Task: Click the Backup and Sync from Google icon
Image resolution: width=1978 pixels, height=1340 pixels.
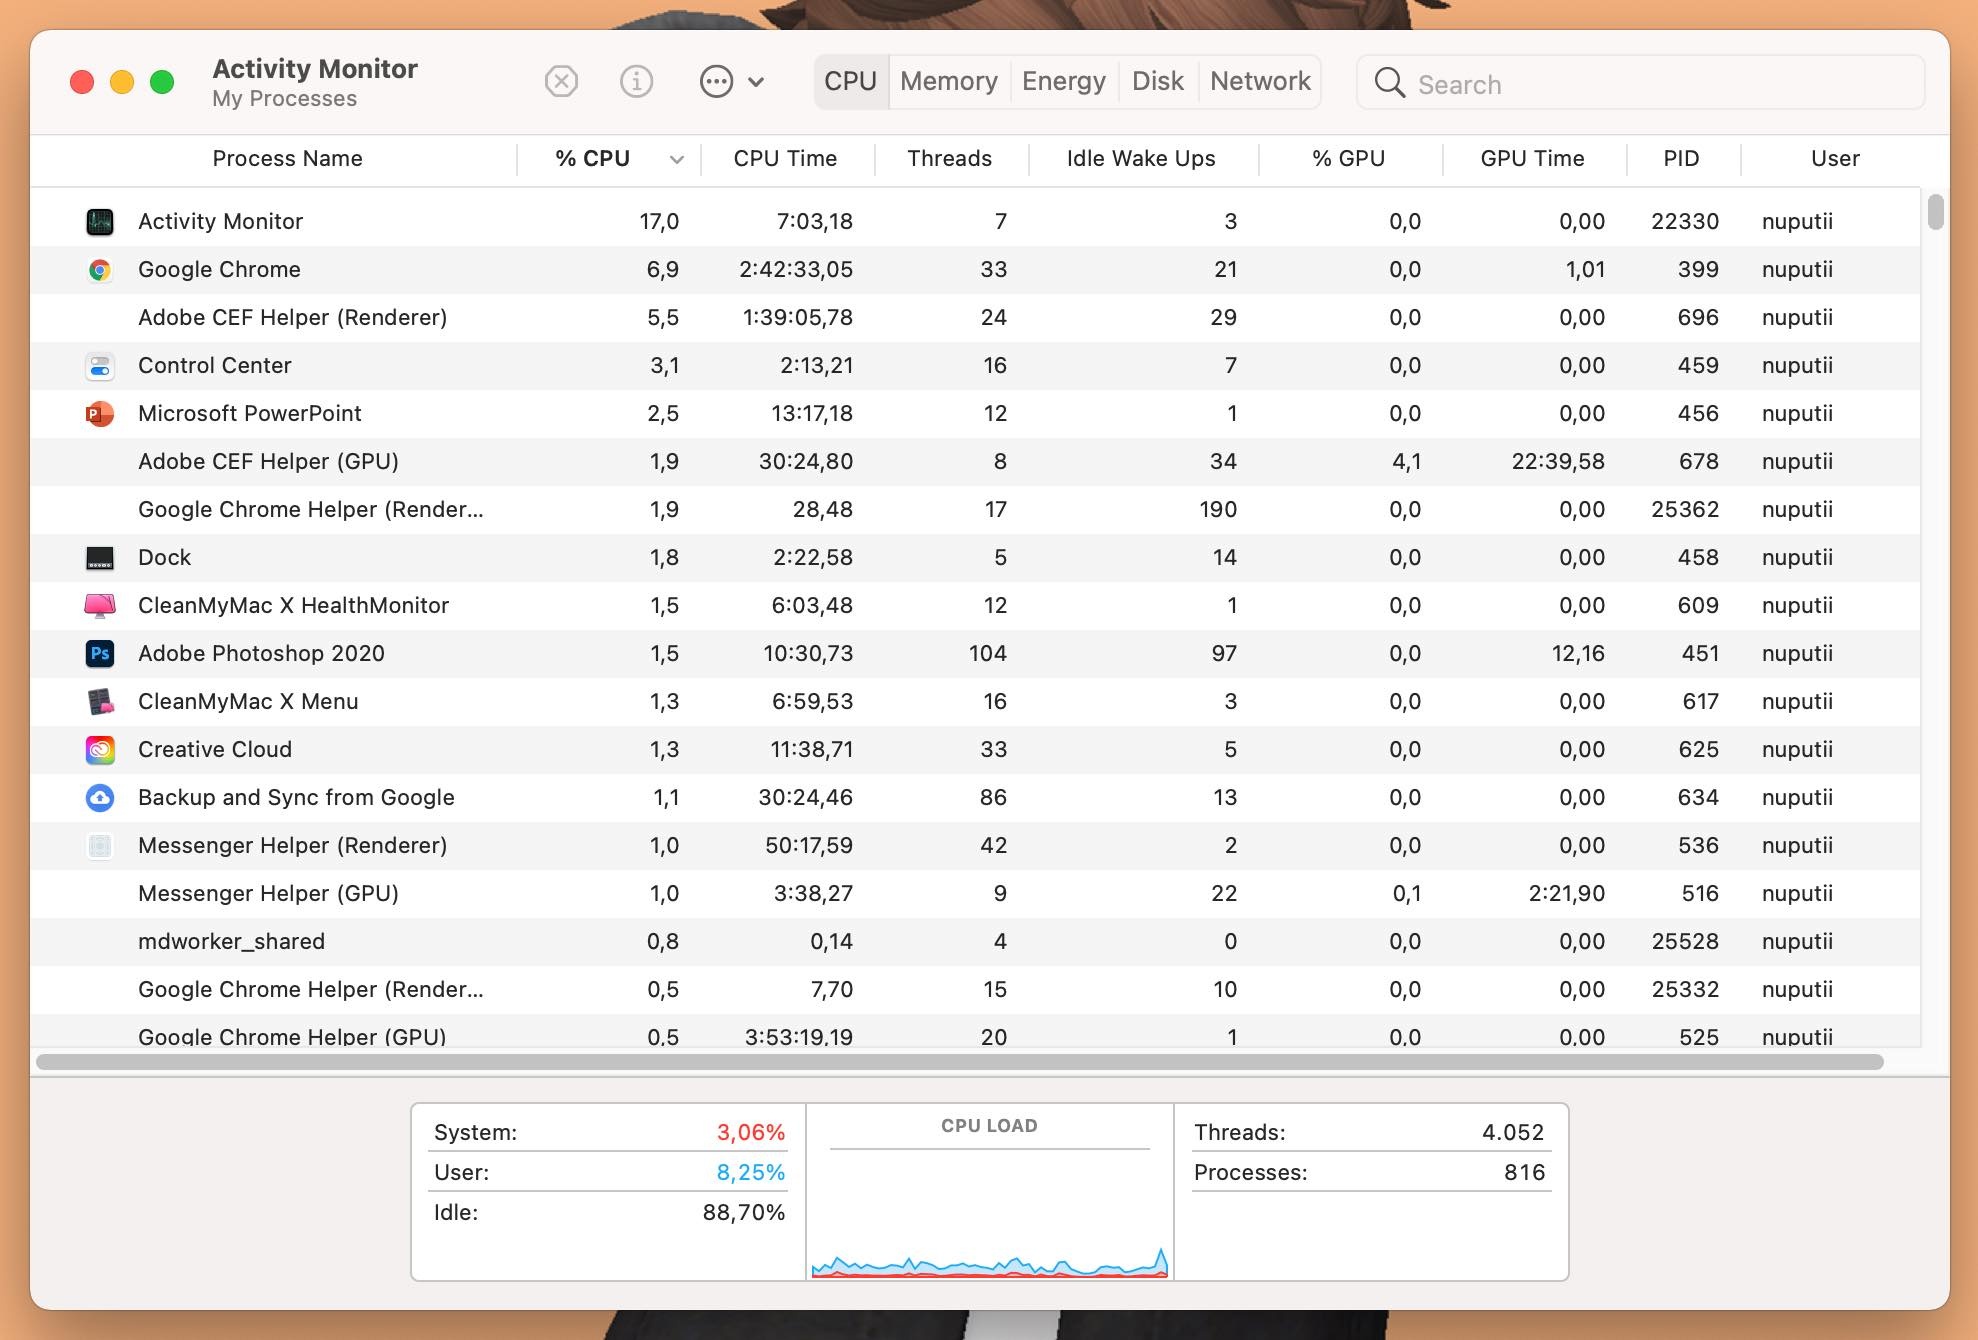Action: pos(100,797)
